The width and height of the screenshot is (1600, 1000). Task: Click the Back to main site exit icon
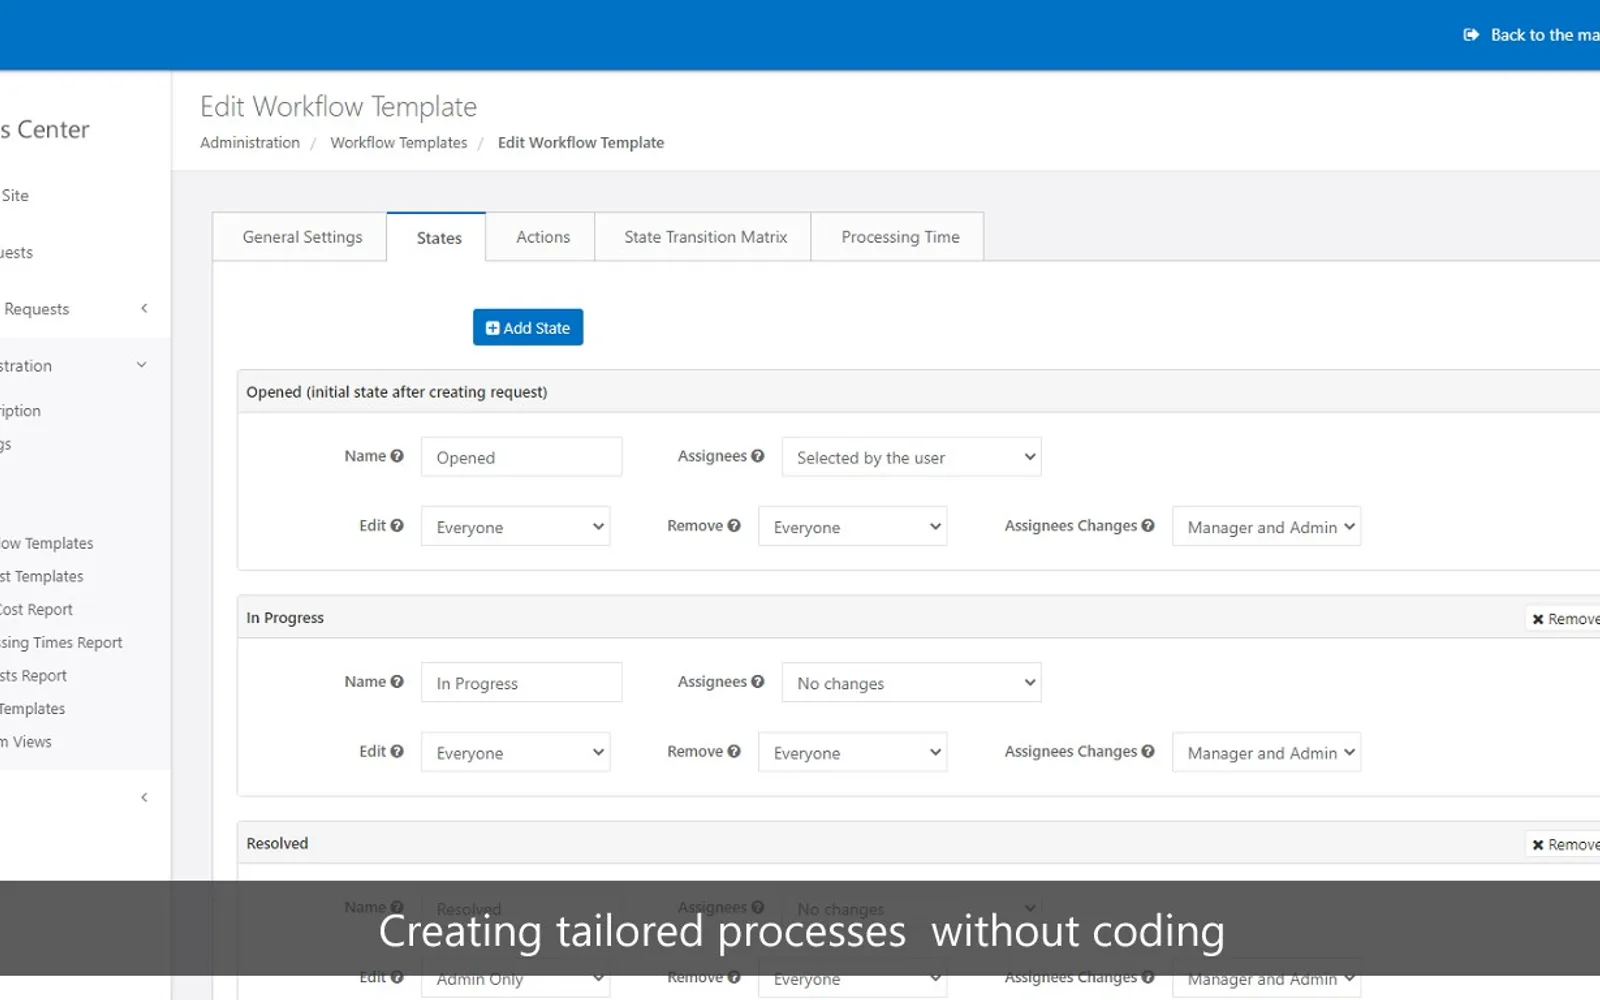1471,35
